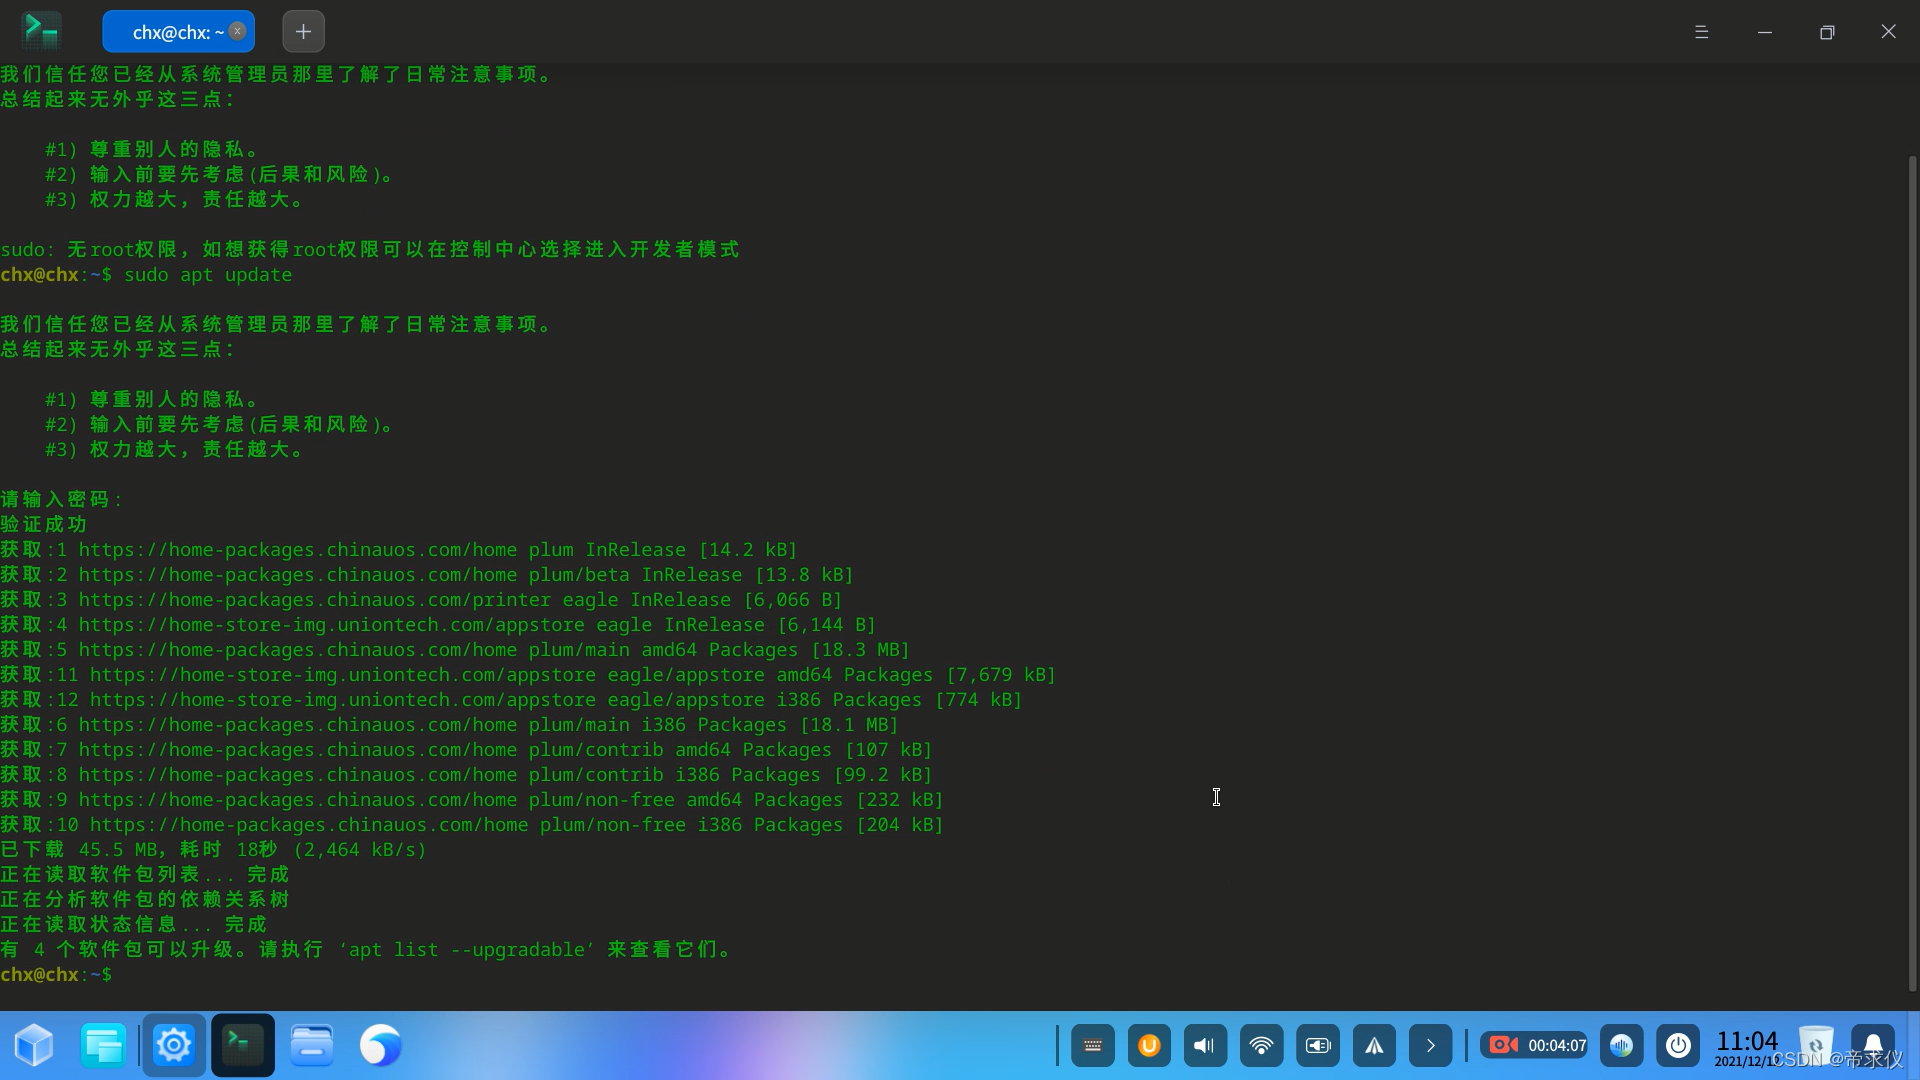Open the onscreen keyboard tray icon
The image size is (1920, 1080).
[x=1092, y=1046]
